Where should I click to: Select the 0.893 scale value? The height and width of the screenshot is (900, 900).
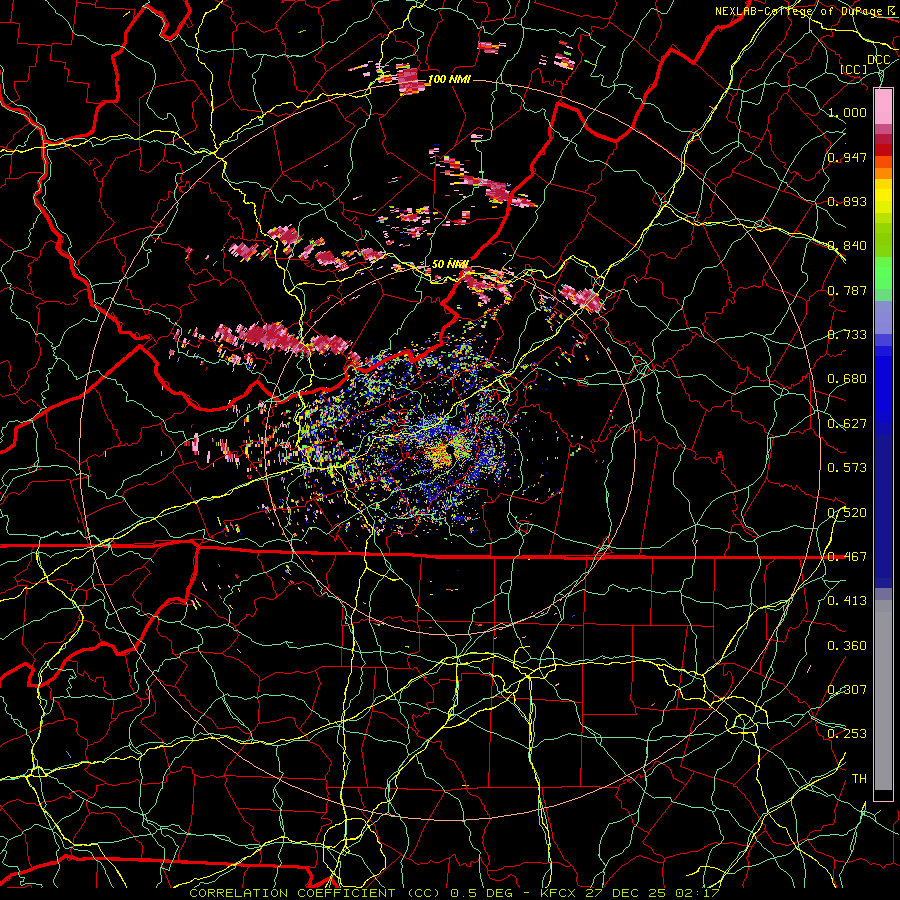847,201
